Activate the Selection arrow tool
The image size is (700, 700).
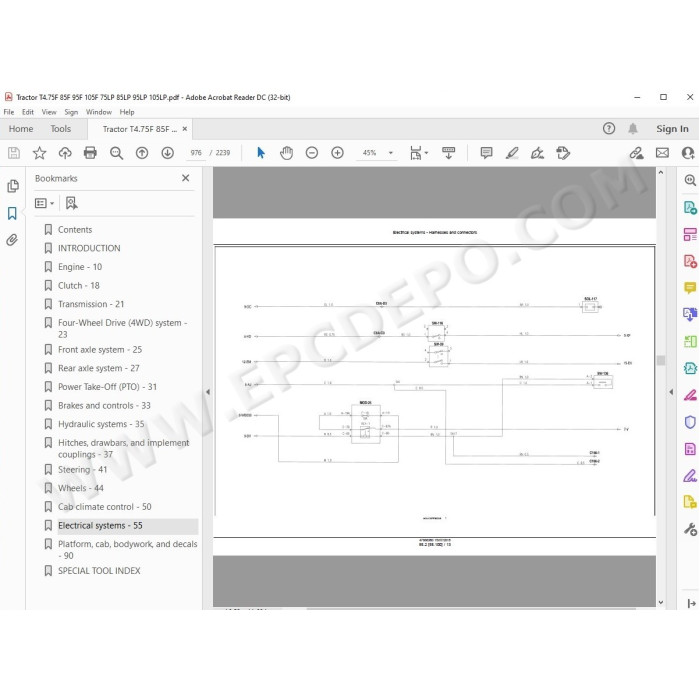(261, 153)
